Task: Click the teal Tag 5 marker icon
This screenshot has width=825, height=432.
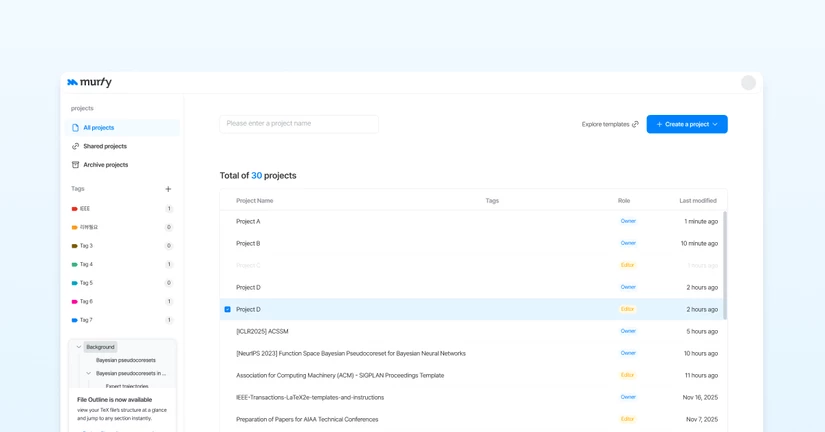Action: [74, 283]
